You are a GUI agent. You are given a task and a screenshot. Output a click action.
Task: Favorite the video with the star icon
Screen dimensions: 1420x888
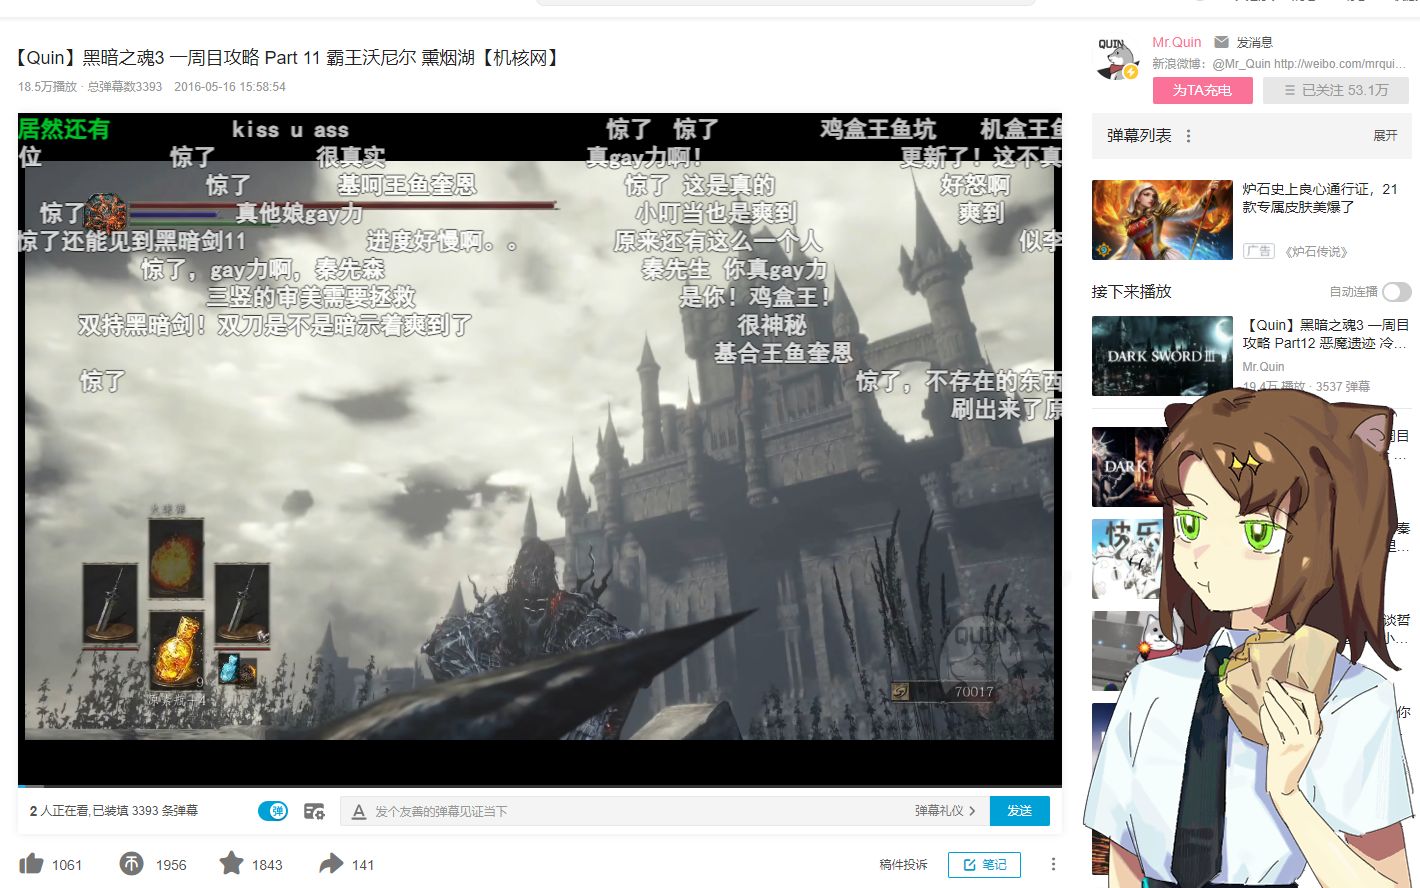231,863
